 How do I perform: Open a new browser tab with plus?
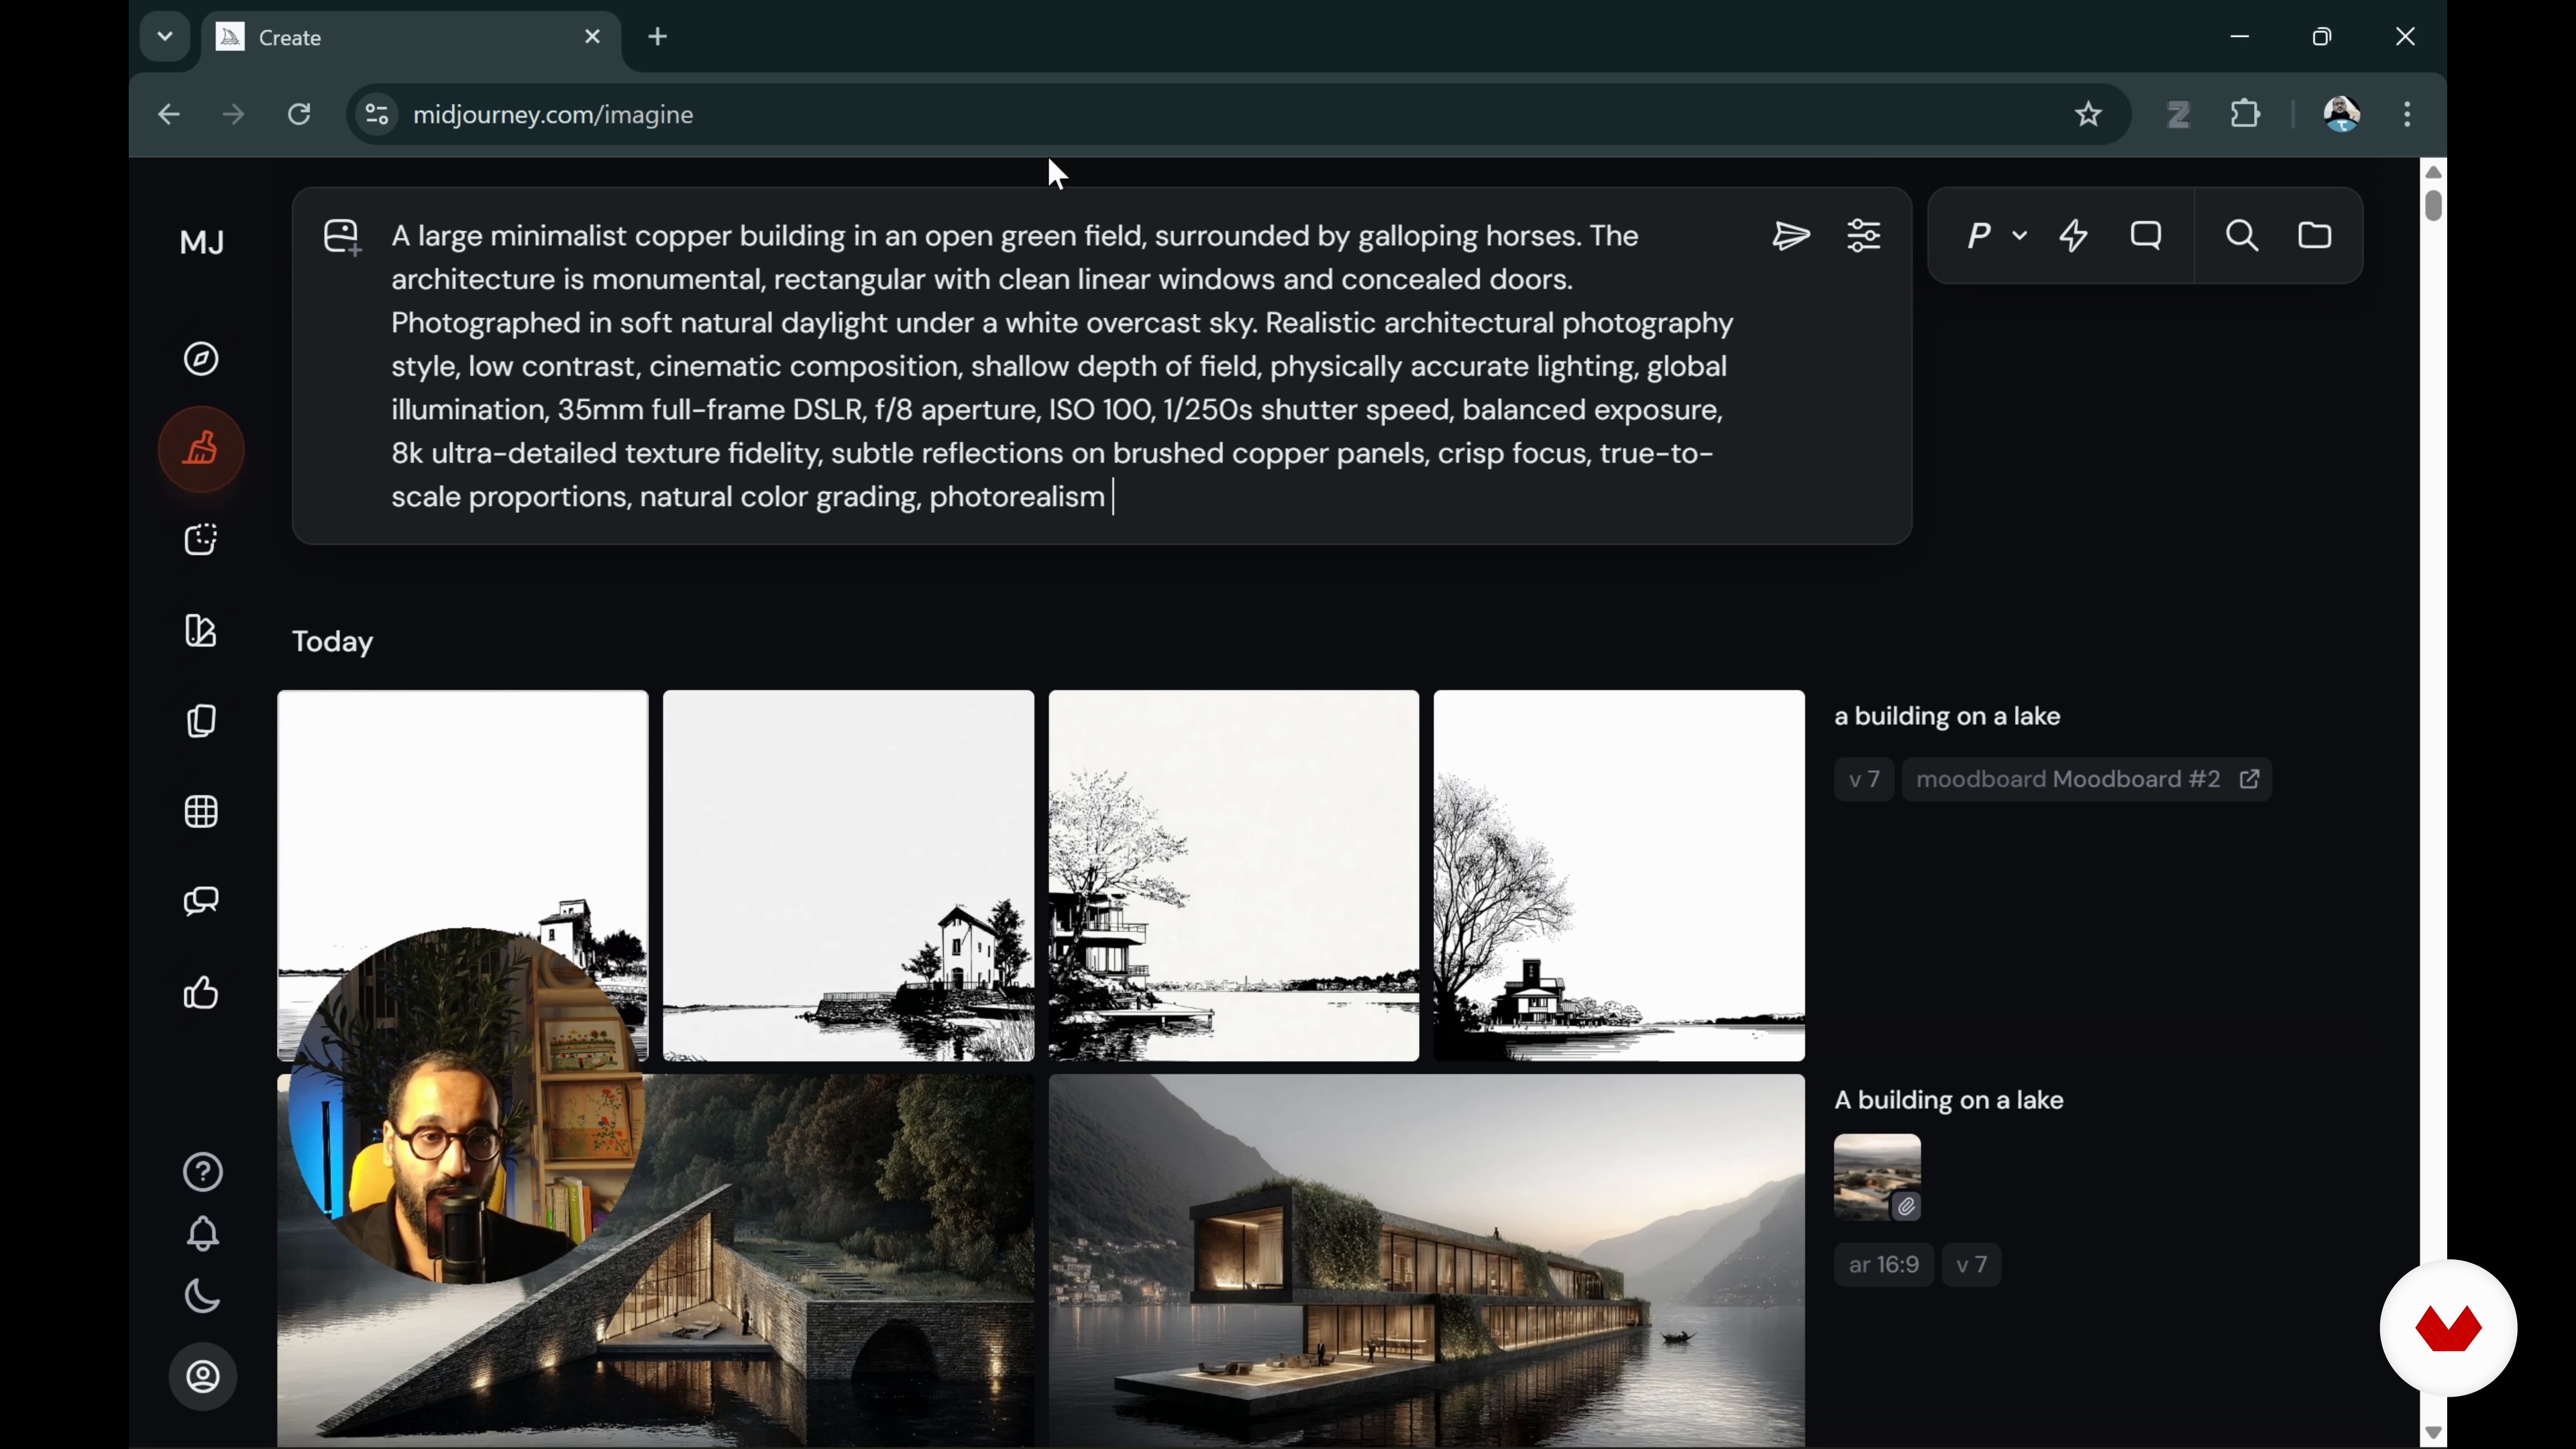pyautogui.click(x=659, y=38)
